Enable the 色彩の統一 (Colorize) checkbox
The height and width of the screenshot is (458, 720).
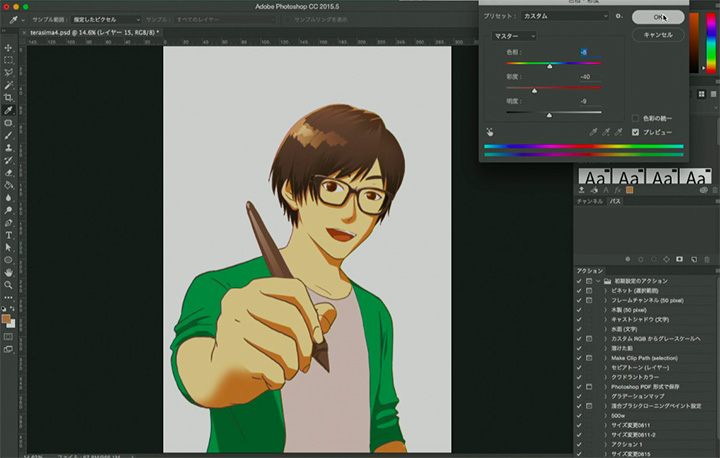tap(635, 119)
